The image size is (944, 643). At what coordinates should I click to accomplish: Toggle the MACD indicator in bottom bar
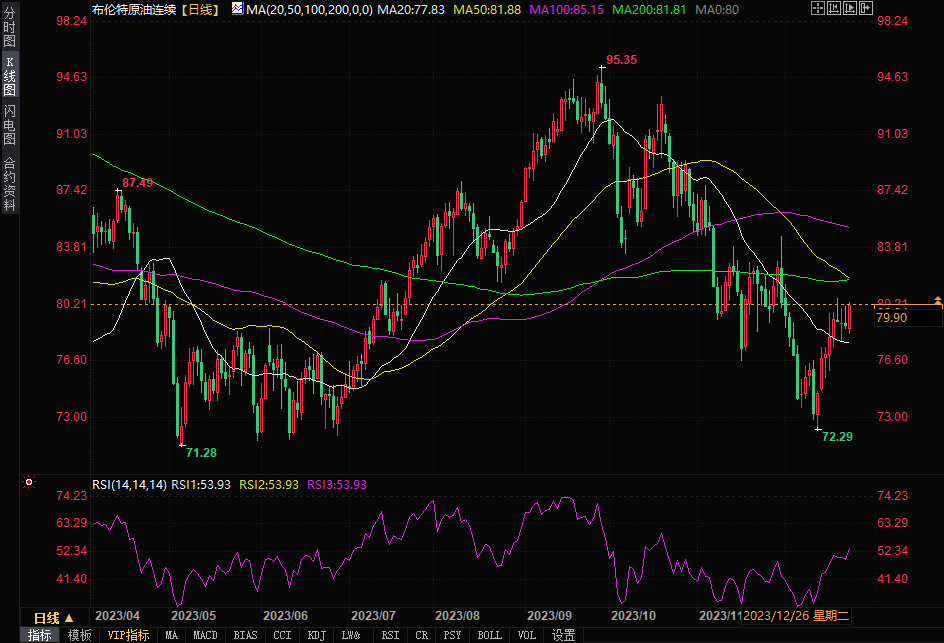(205, 635)
